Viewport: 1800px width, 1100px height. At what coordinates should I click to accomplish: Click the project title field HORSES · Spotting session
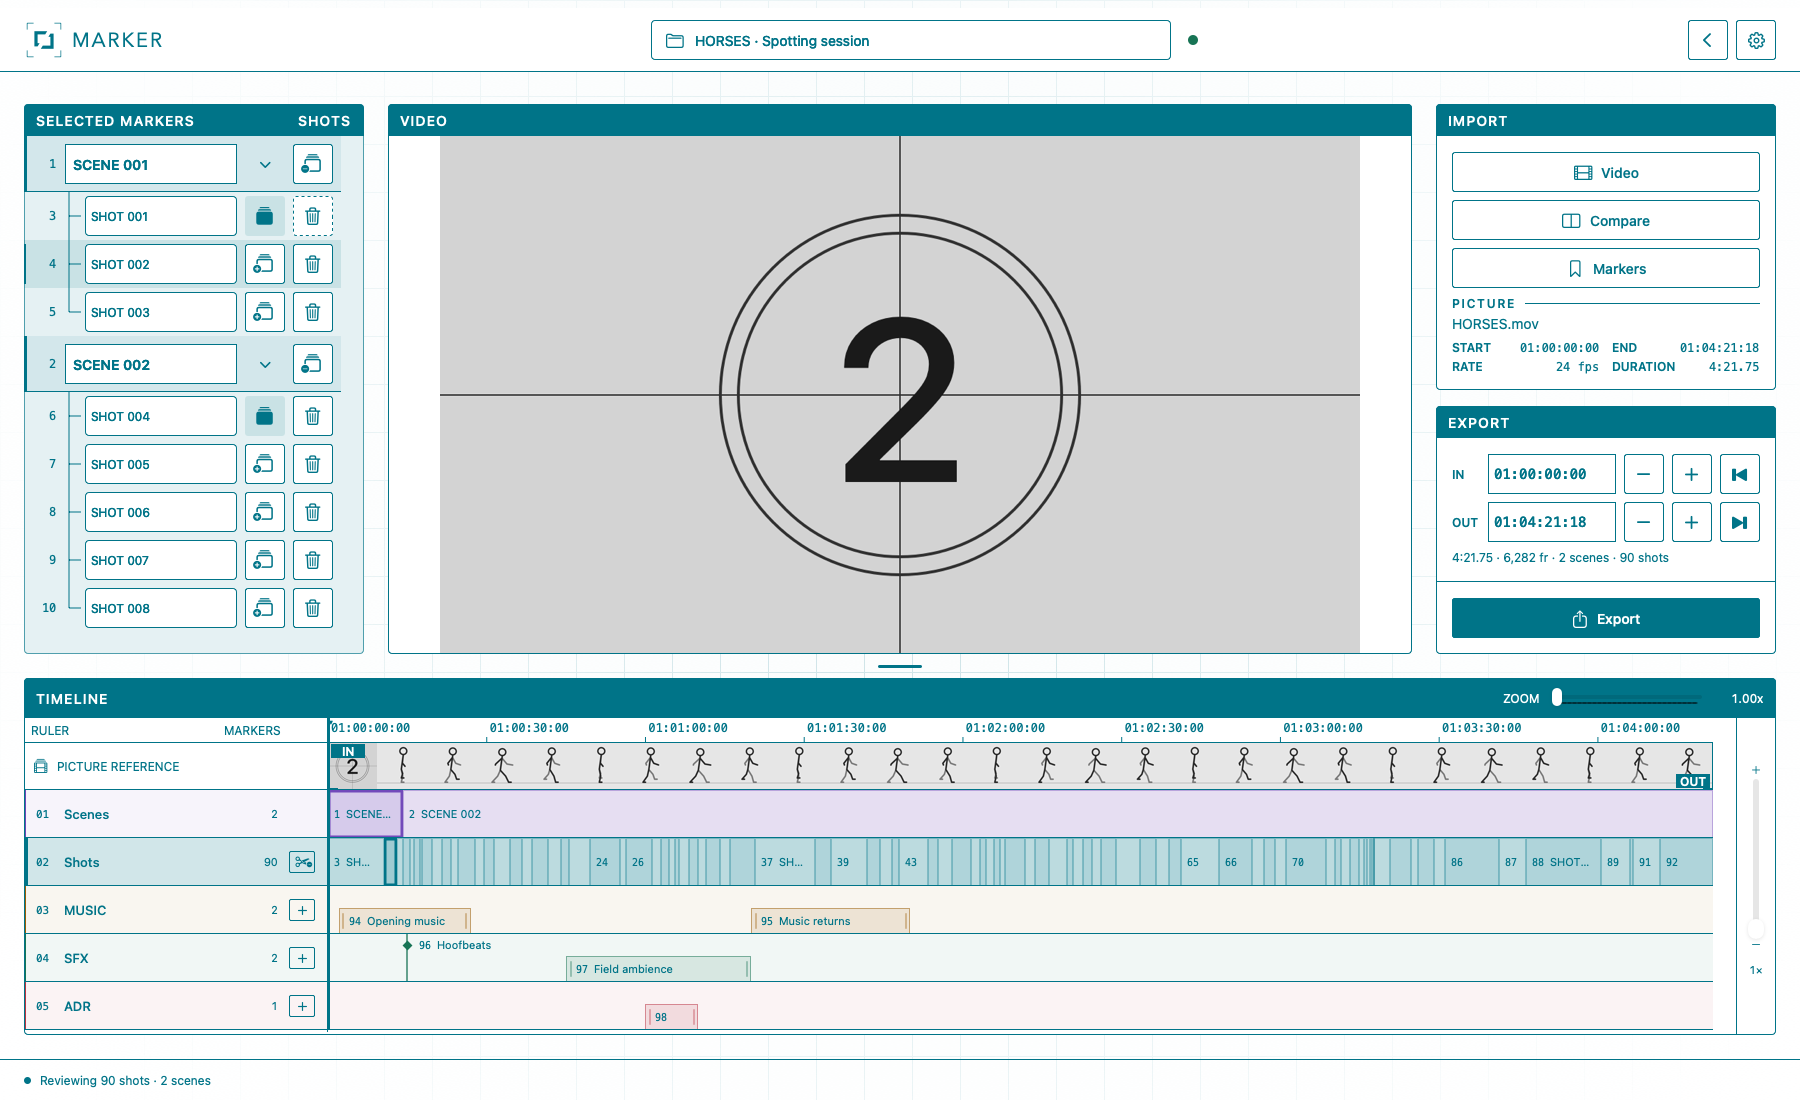(911, 40)
